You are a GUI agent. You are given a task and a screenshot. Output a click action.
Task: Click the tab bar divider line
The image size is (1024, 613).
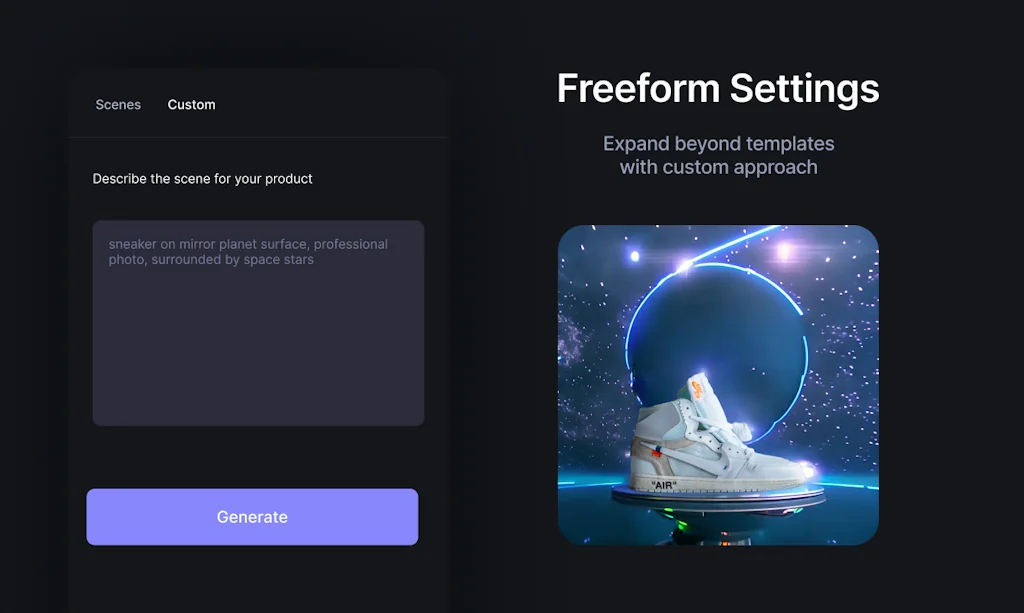point(258,137)
